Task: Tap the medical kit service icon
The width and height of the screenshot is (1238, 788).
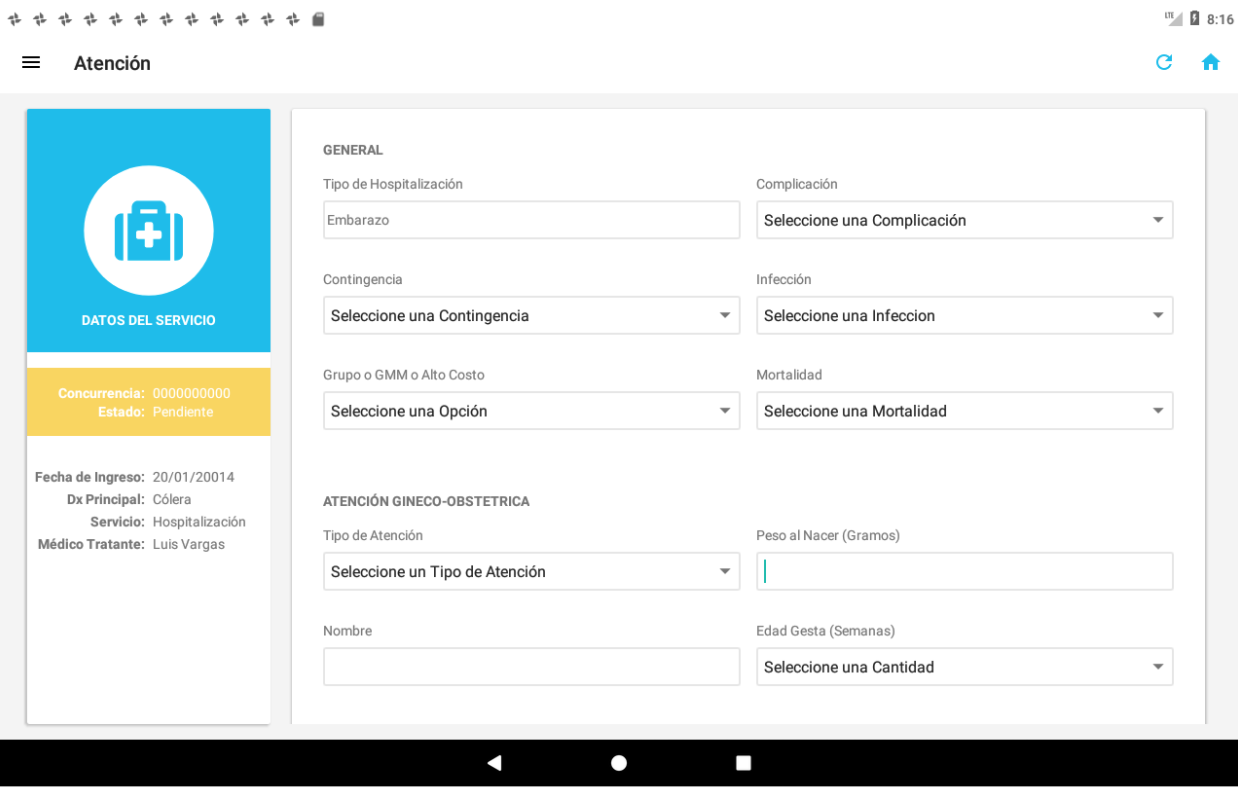Action: point(148,231)
